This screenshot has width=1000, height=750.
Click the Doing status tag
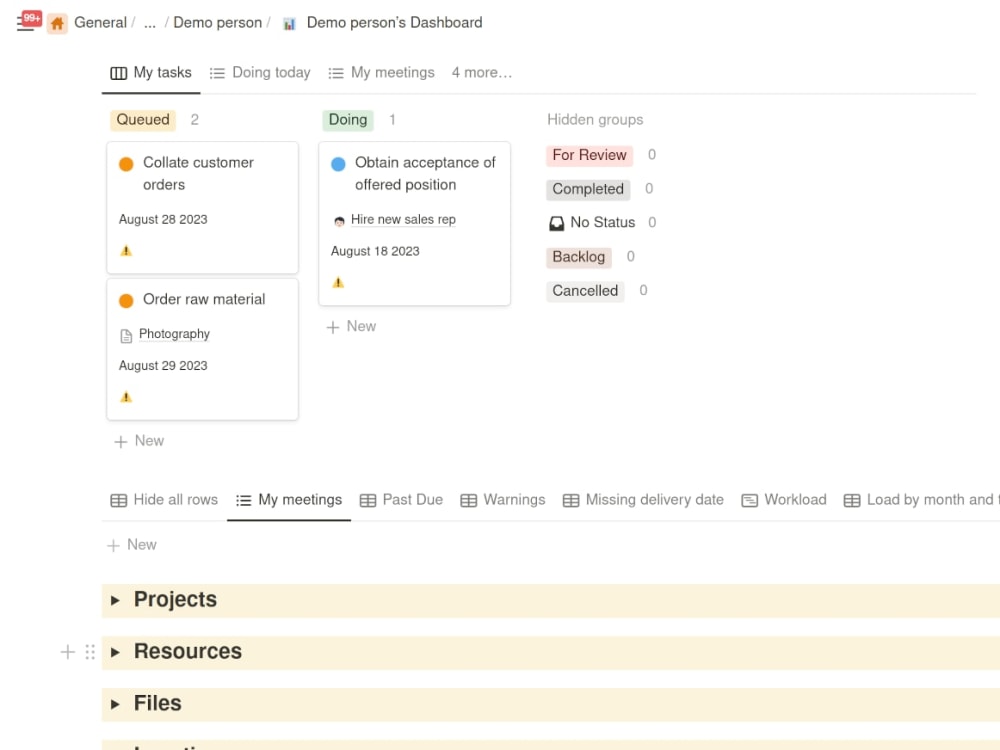click(x=348, y=120)
